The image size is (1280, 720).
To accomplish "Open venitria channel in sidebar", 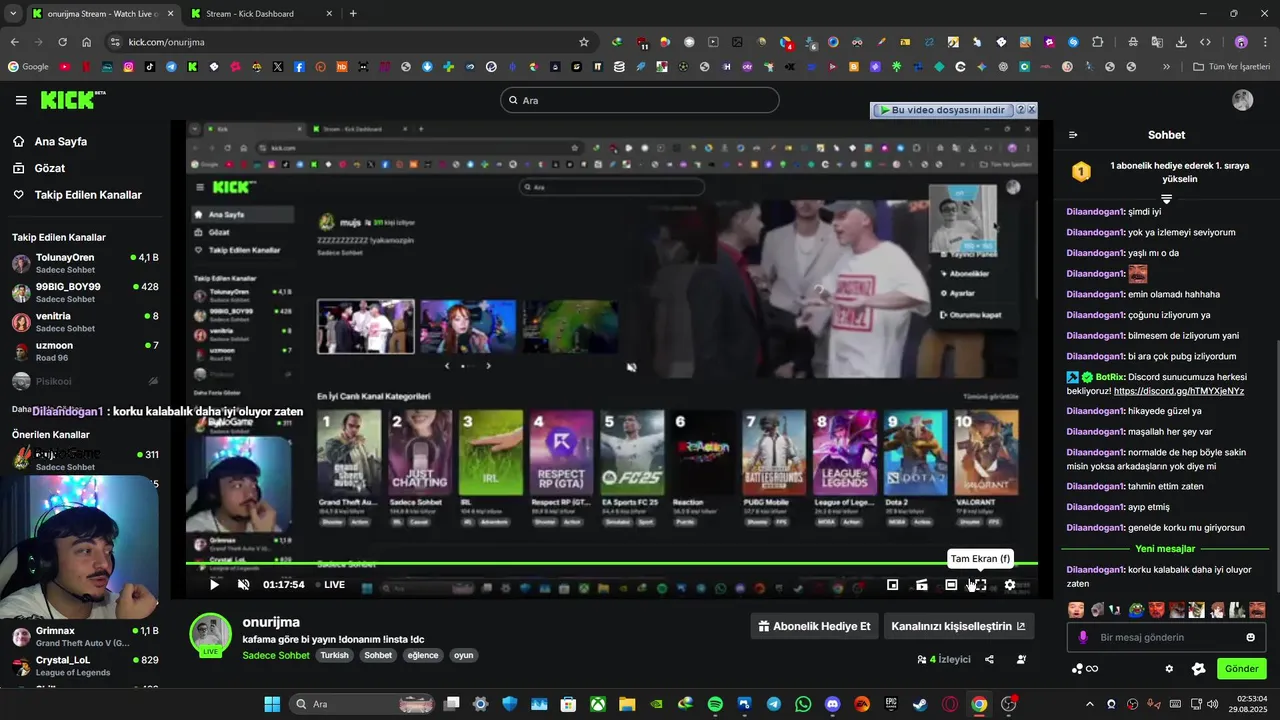I will click(85, 321).
